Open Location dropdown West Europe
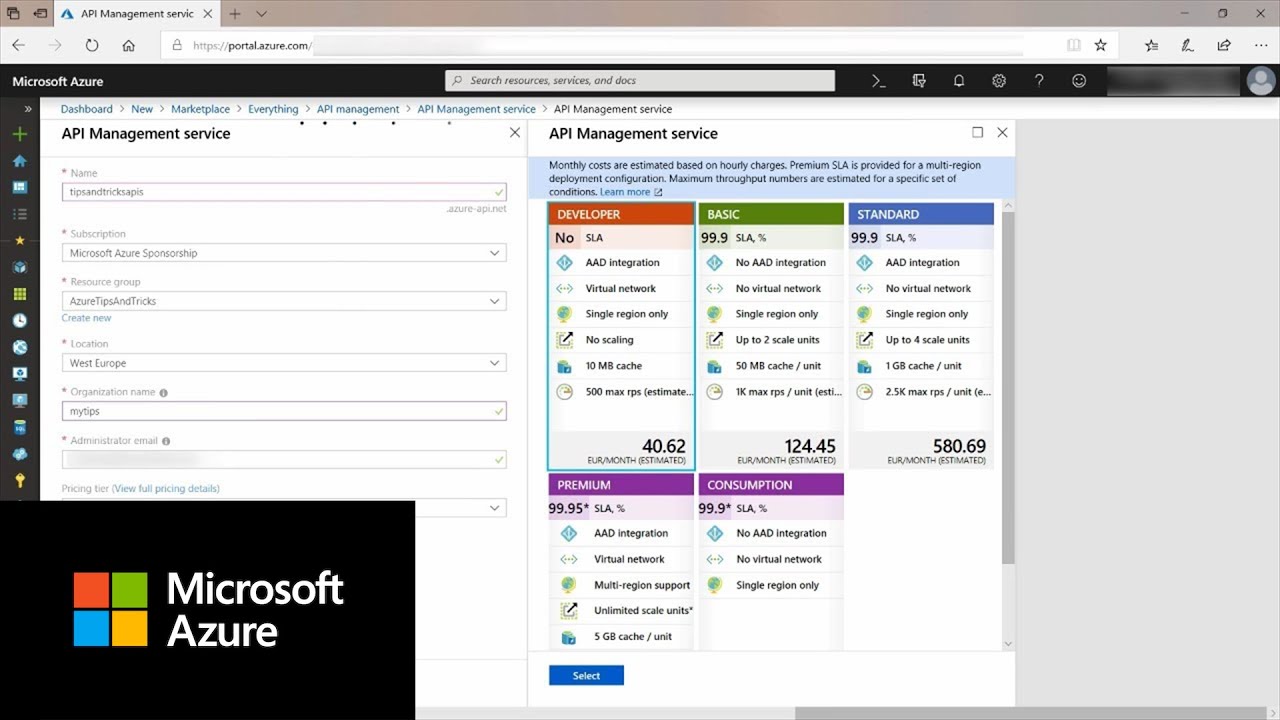 (284, 363)
